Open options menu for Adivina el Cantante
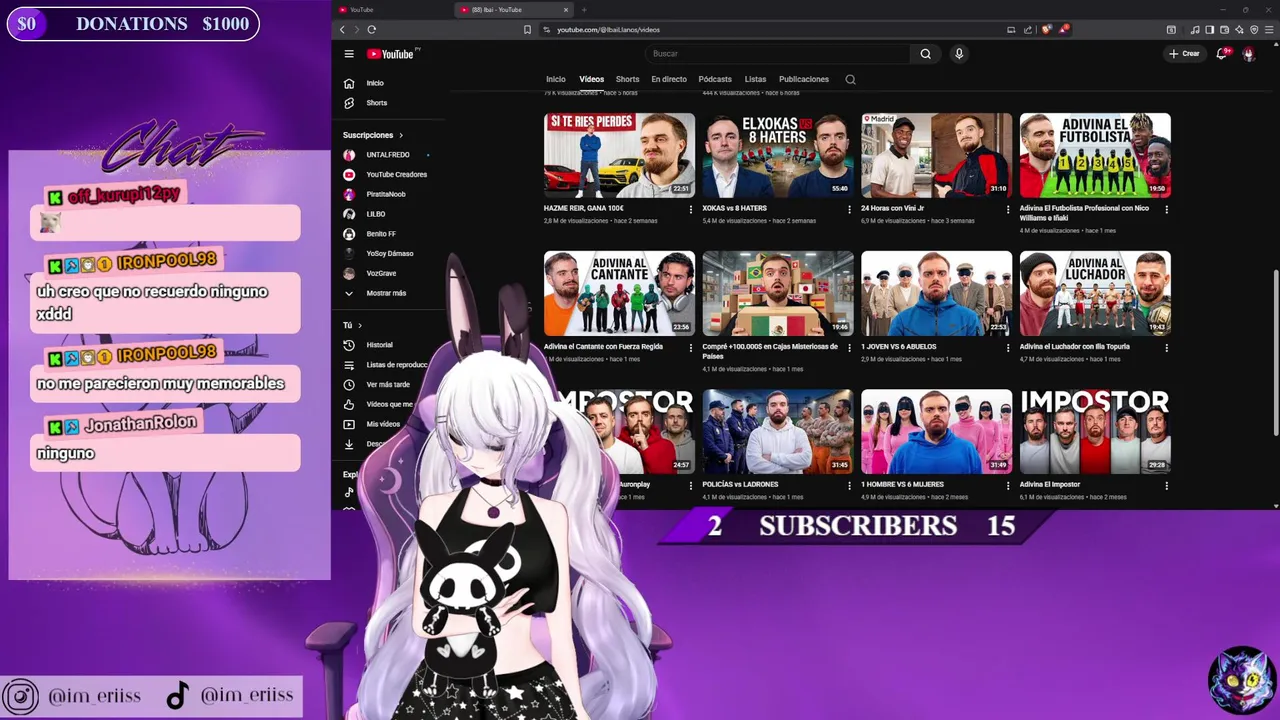This screenshot has height=720, width=1280. (x=691, y=348)
